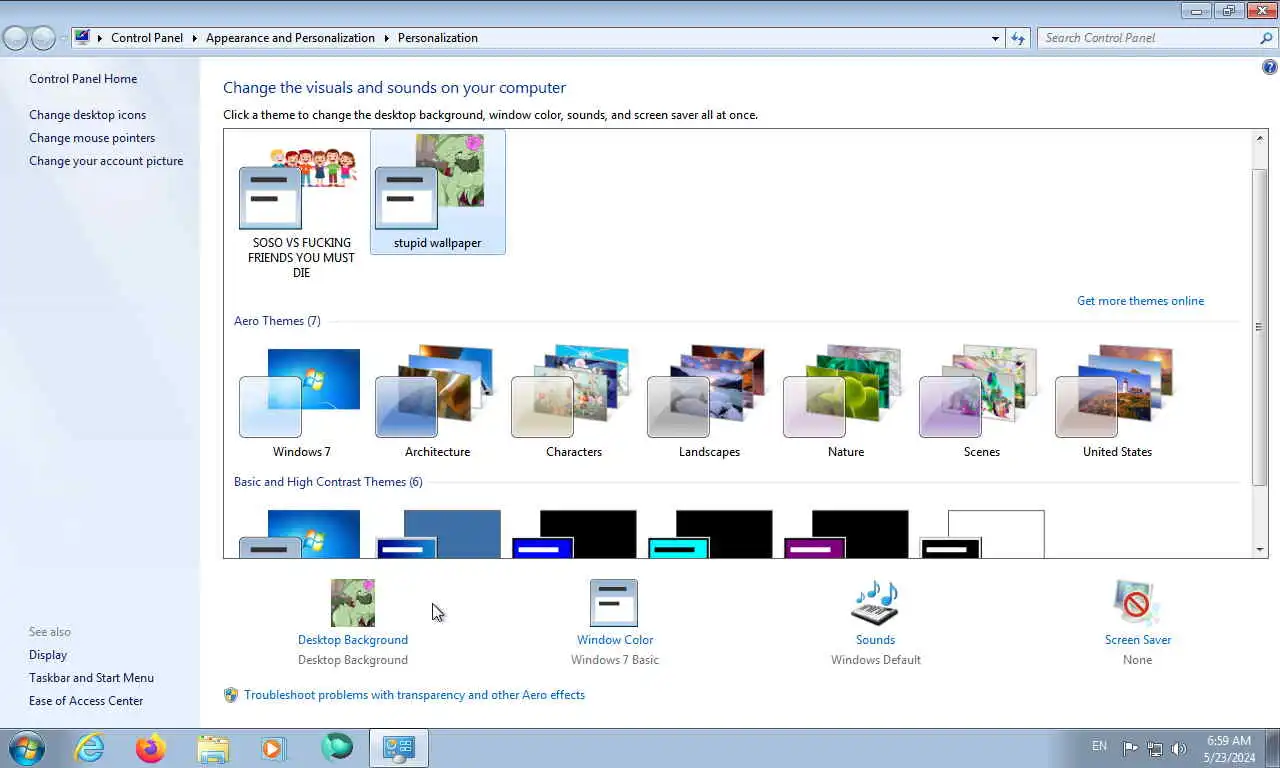Open Troubleshoot transparency and Aero effects link
This screenshot has width=1280, height=768.
pyautogui.click(x=414, y=695)
